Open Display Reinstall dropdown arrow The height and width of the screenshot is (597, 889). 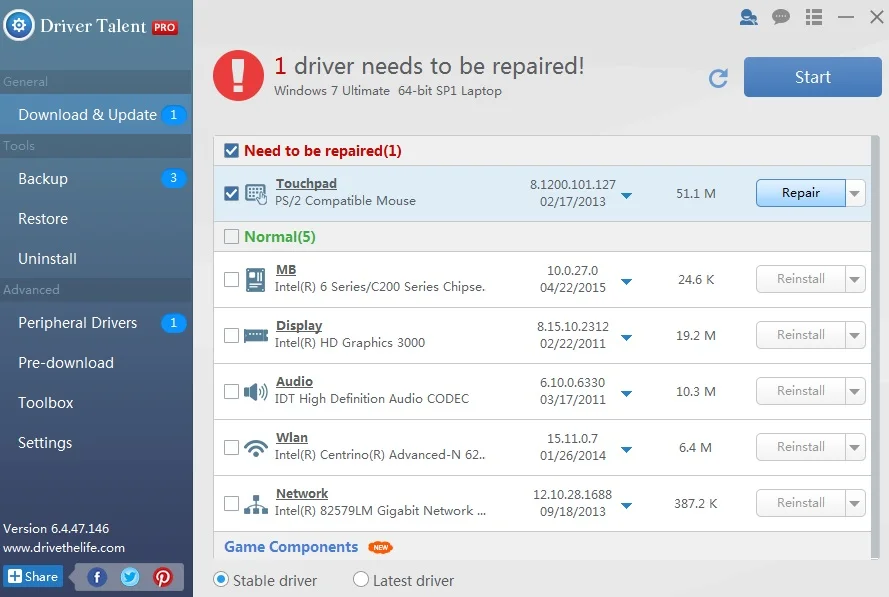(x=855, y=336)
